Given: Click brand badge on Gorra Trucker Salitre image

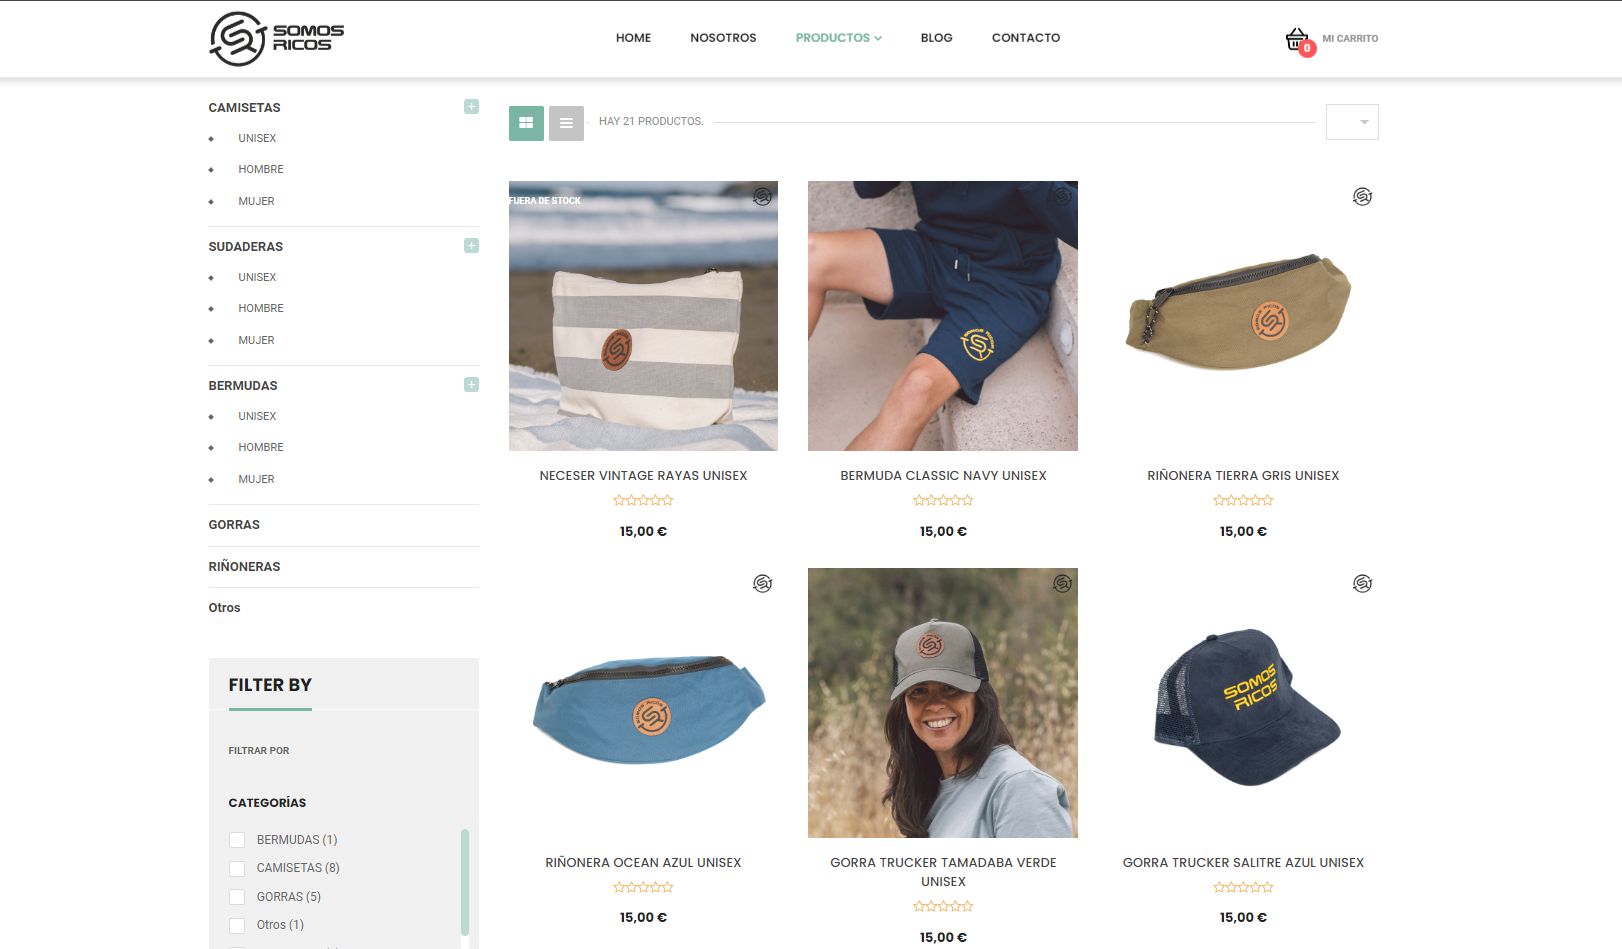Looking at the screenshot, I should coord(1362,584).
